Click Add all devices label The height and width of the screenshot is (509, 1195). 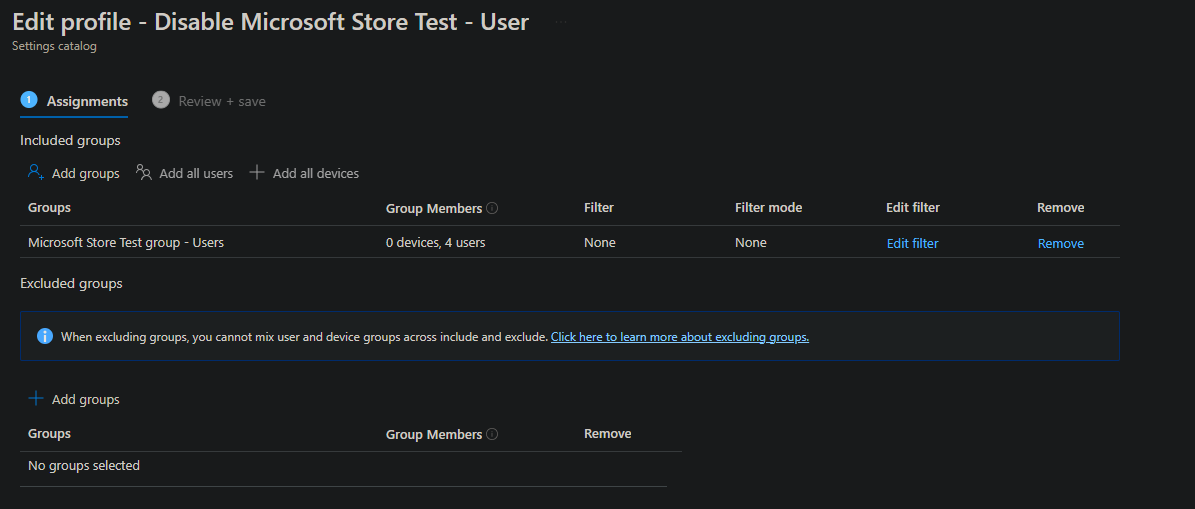tap(316, 174)
